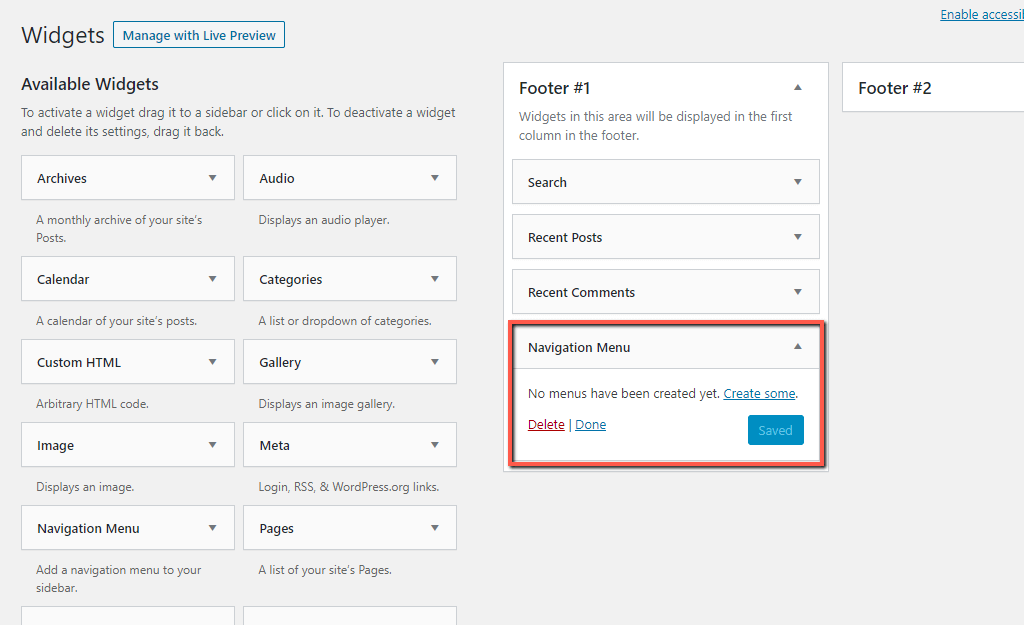Image resolution: width=1024 pixels, height=625 pixels.
Task: Select the Image widget title
Action: (x=56, y=445)
